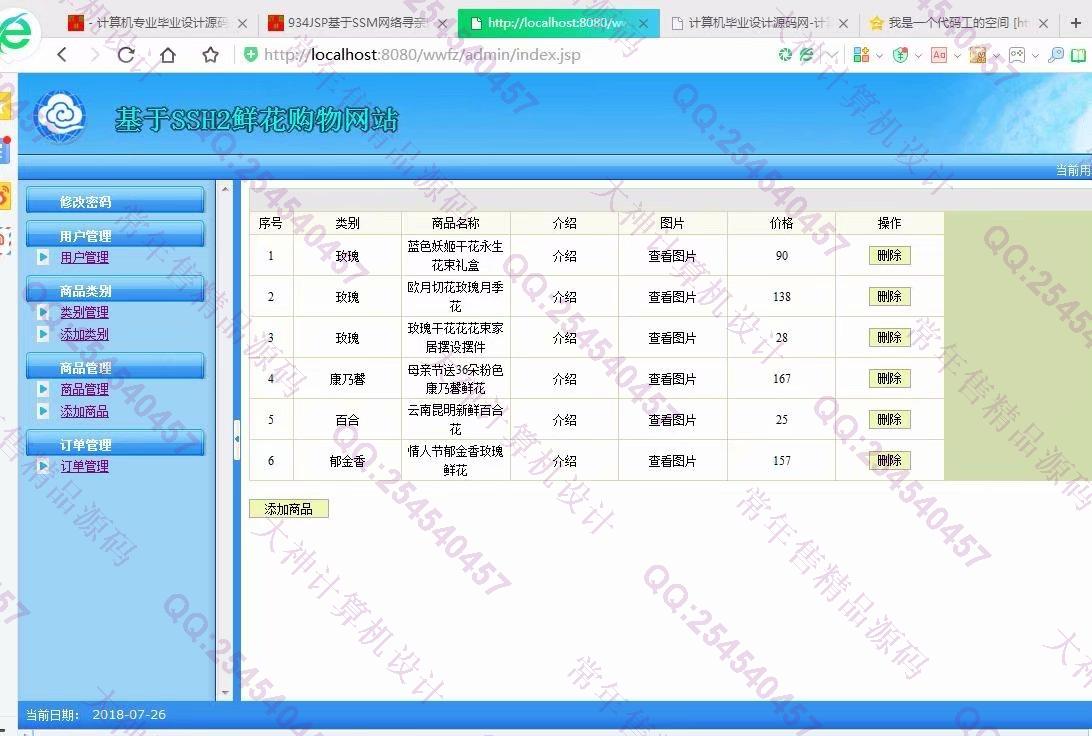Select the active localhost:8080 tab

tap(559, 23)
